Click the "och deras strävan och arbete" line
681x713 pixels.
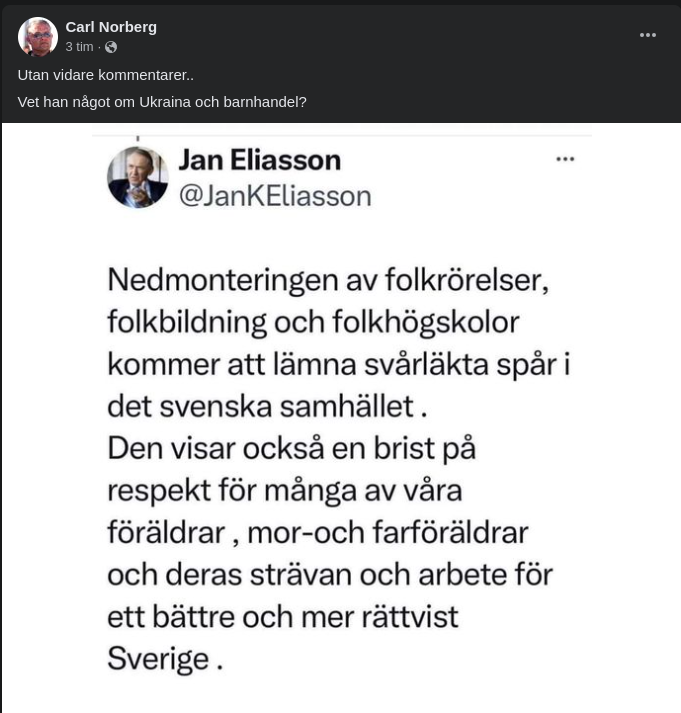pos(329,574)
